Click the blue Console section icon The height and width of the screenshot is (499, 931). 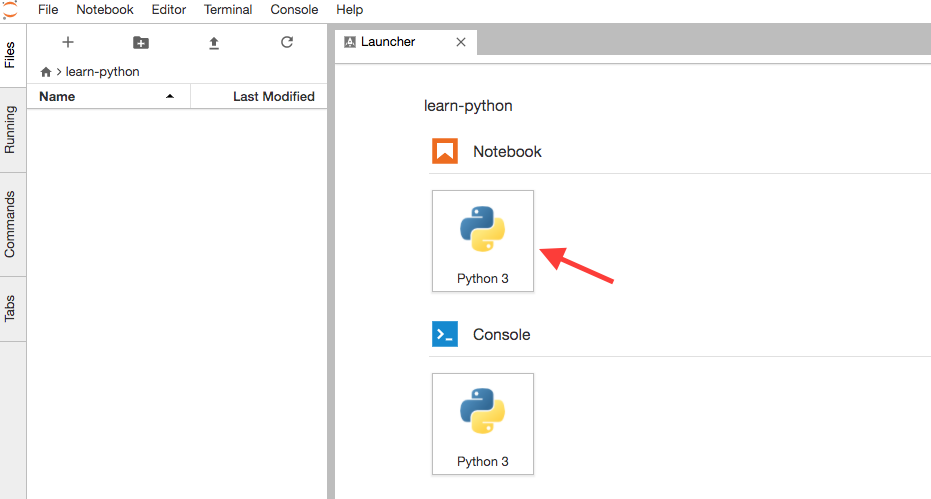click(445, 334)
